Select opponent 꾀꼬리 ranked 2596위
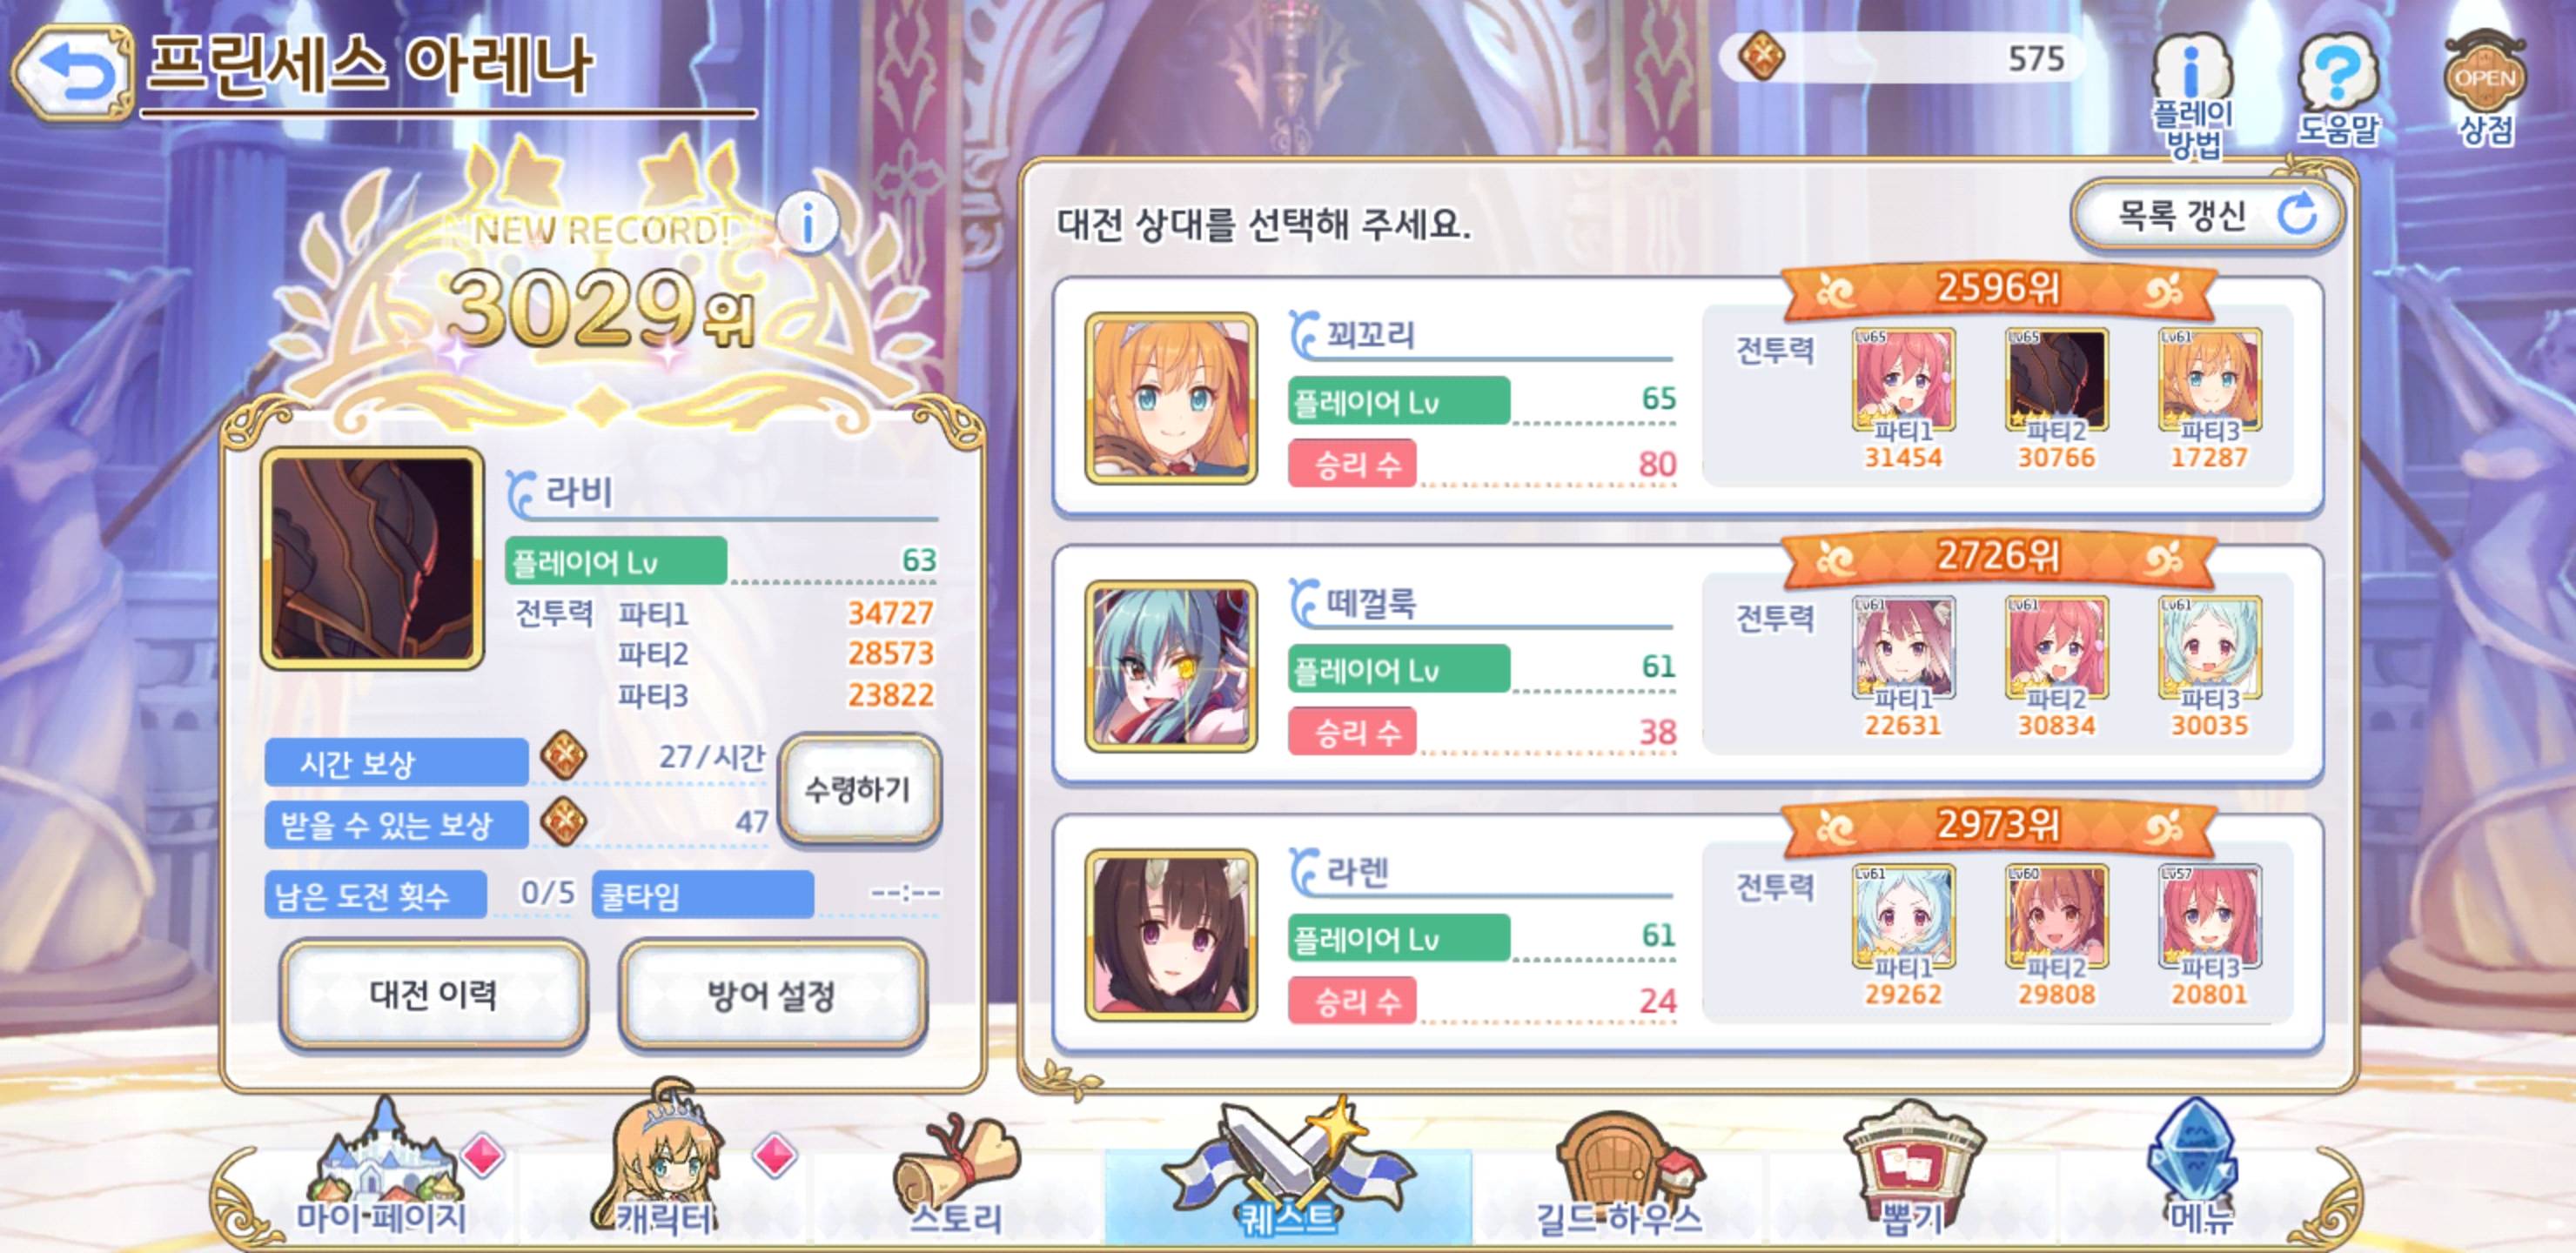Viewport: 2576px width, 1253px height. [x=1687, y=397]
